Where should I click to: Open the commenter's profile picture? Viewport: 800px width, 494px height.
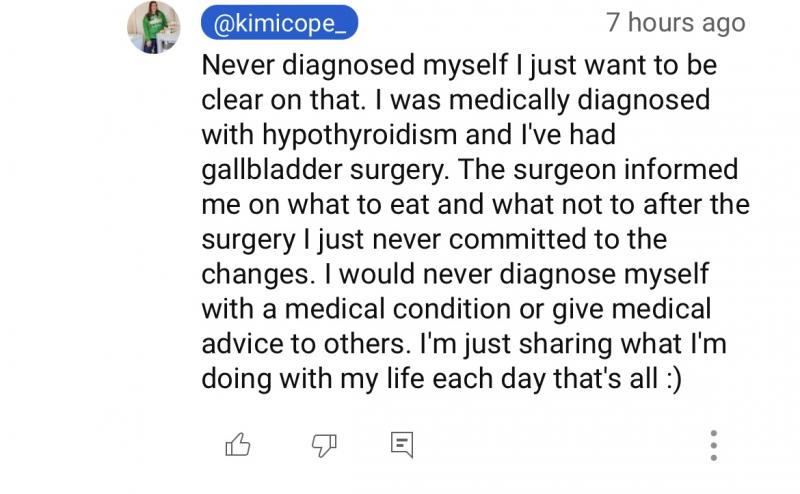[x=154, y=27]
